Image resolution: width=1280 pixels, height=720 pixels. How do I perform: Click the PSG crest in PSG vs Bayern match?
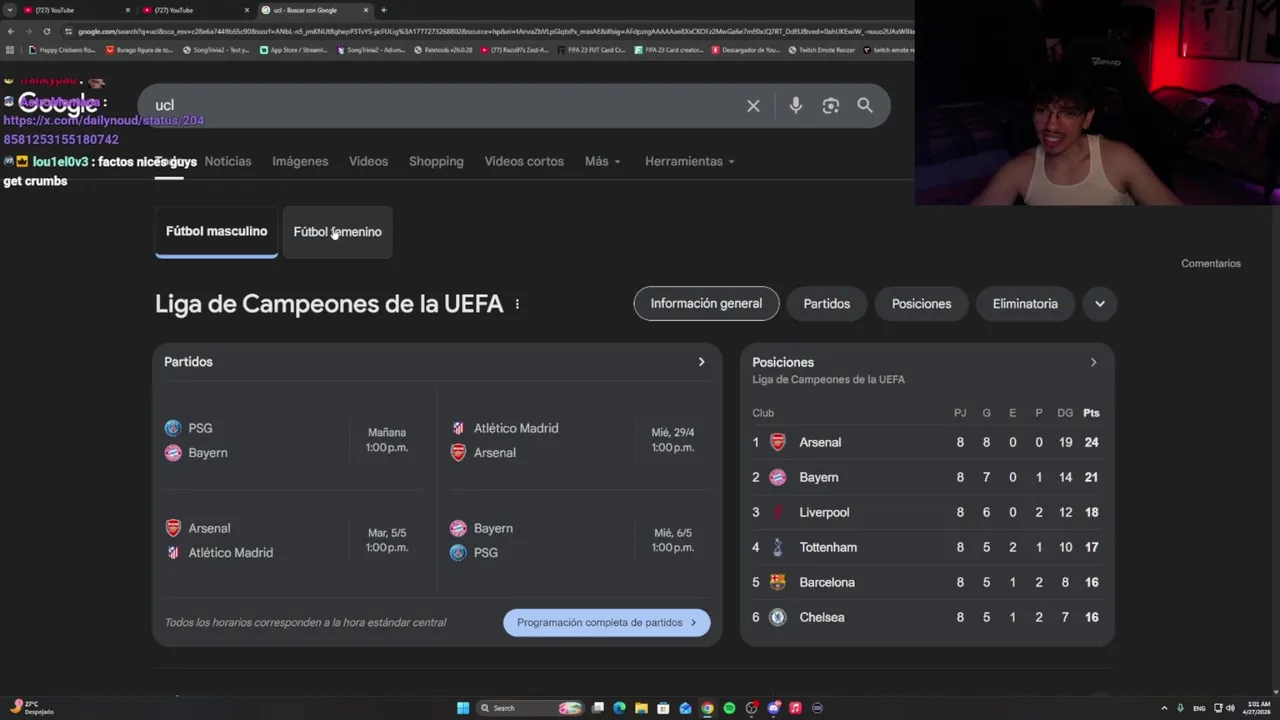[173, 428]
